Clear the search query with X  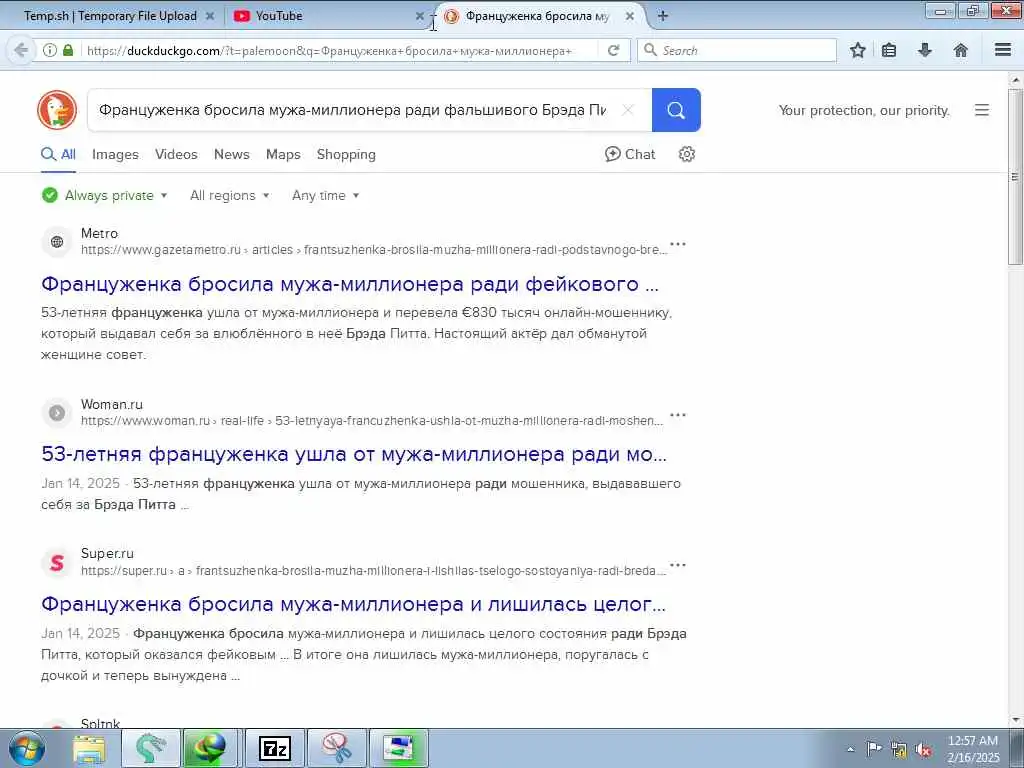point(628,110)
